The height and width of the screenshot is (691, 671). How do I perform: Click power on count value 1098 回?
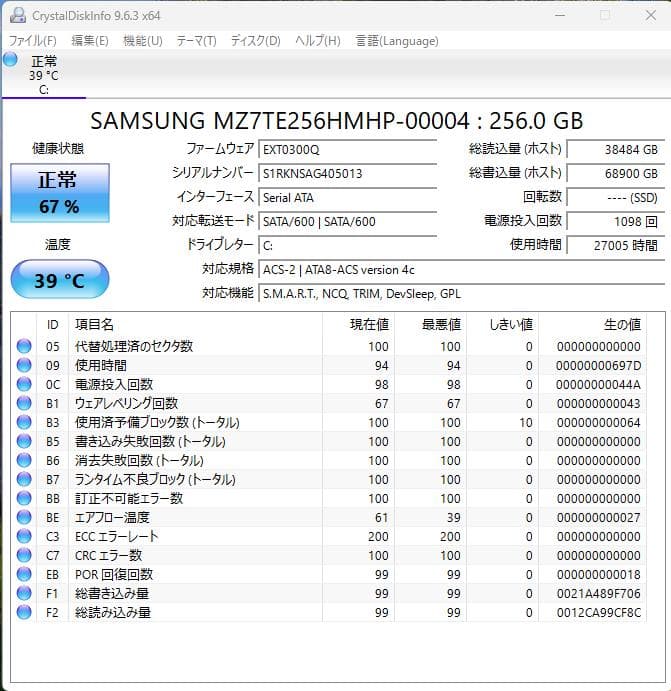615,221
